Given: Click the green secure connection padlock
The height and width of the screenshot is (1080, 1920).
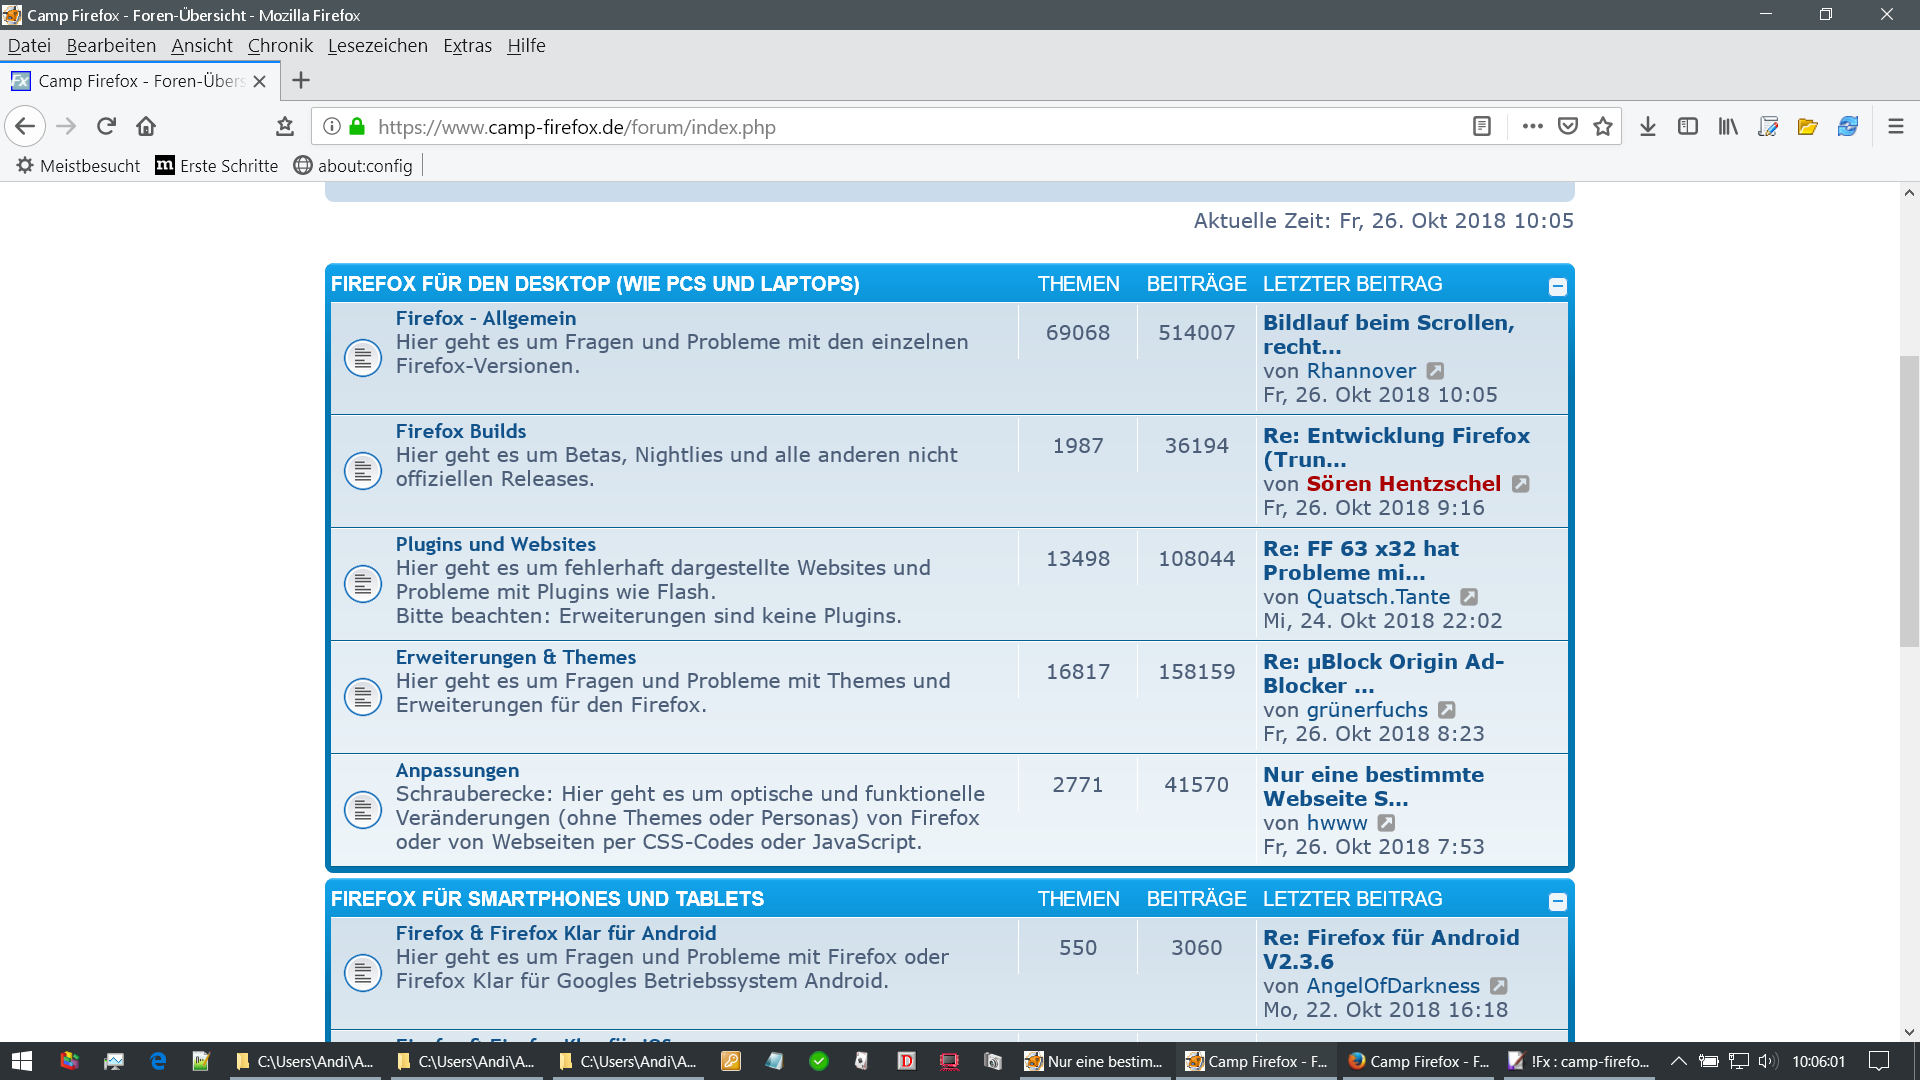Looking at the screenshot, I should pos(357,127).
